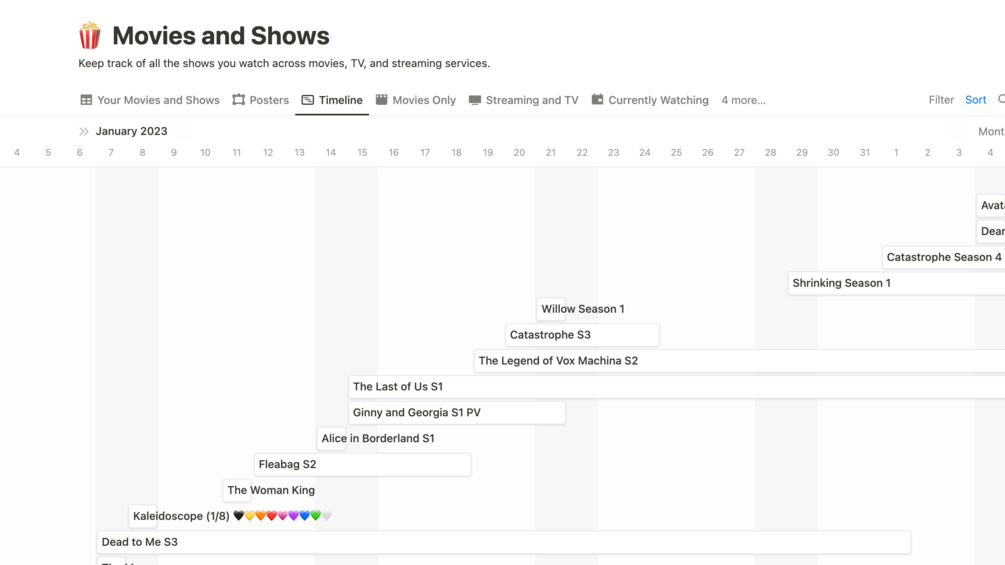Open The Last of Us S1 timeline bar
Image resolution: width=1005 pixels, height=565 pixels.
tap(398, 387)
